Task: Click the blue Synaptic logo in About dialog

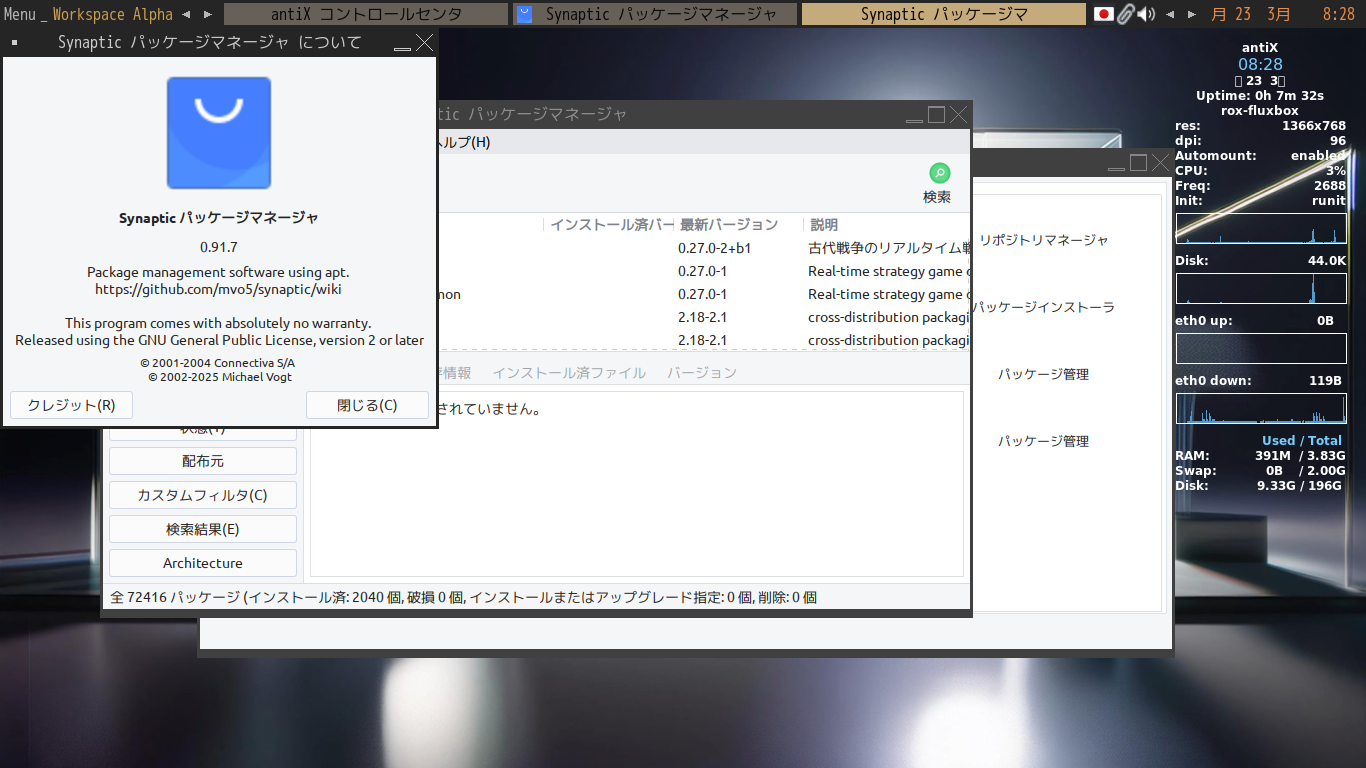Action: (x=219, y=133)
